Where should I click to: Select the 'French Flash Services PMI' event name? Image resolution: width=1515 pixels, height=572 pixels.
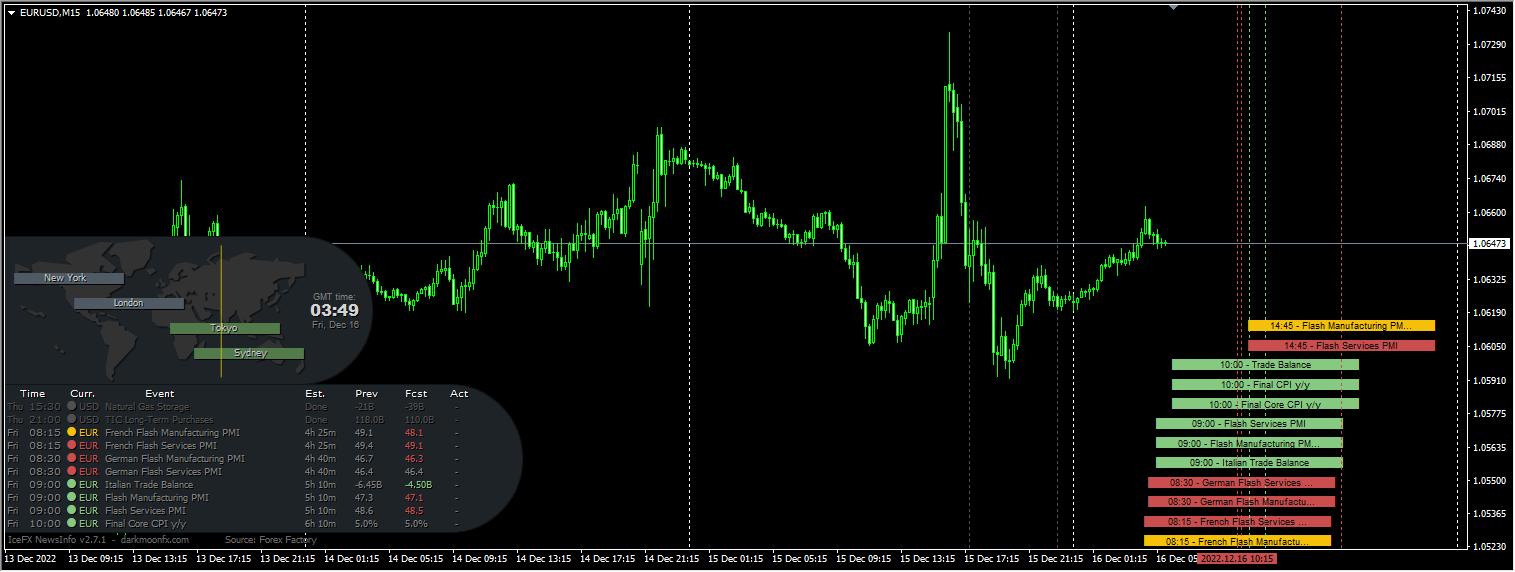[161, 446]
